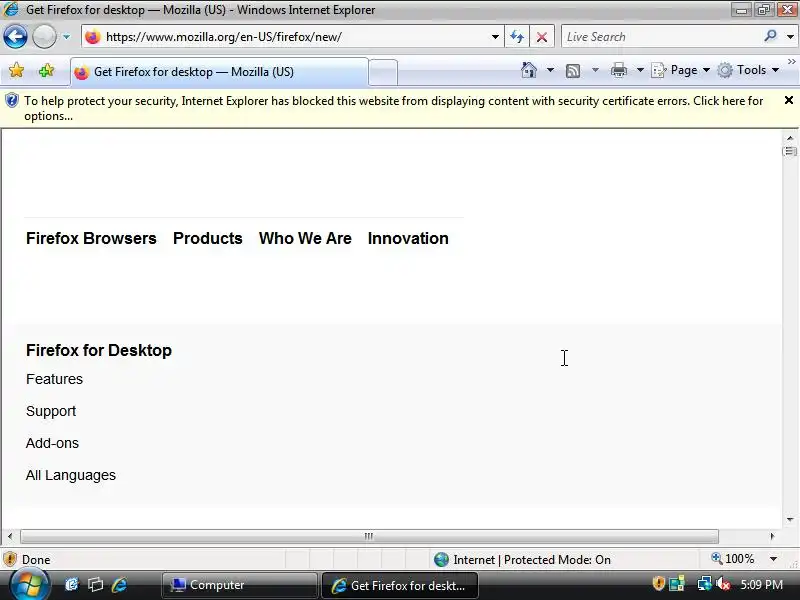This screenshot has width=800, height=600.
Task: Click the 100% zoom level button
Action: click(733, 559)
